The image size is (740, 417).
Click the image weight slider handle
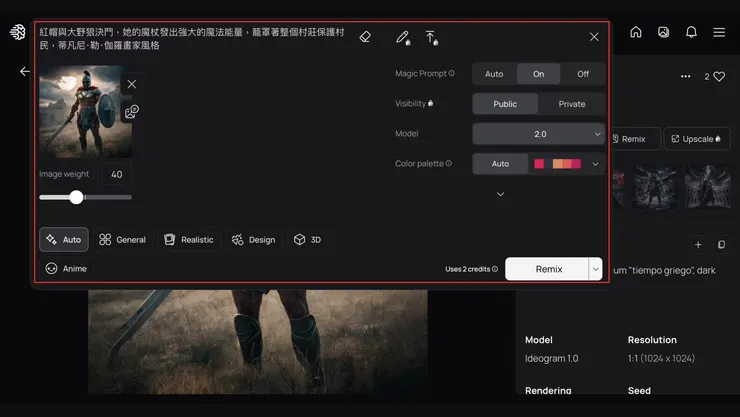76,197
